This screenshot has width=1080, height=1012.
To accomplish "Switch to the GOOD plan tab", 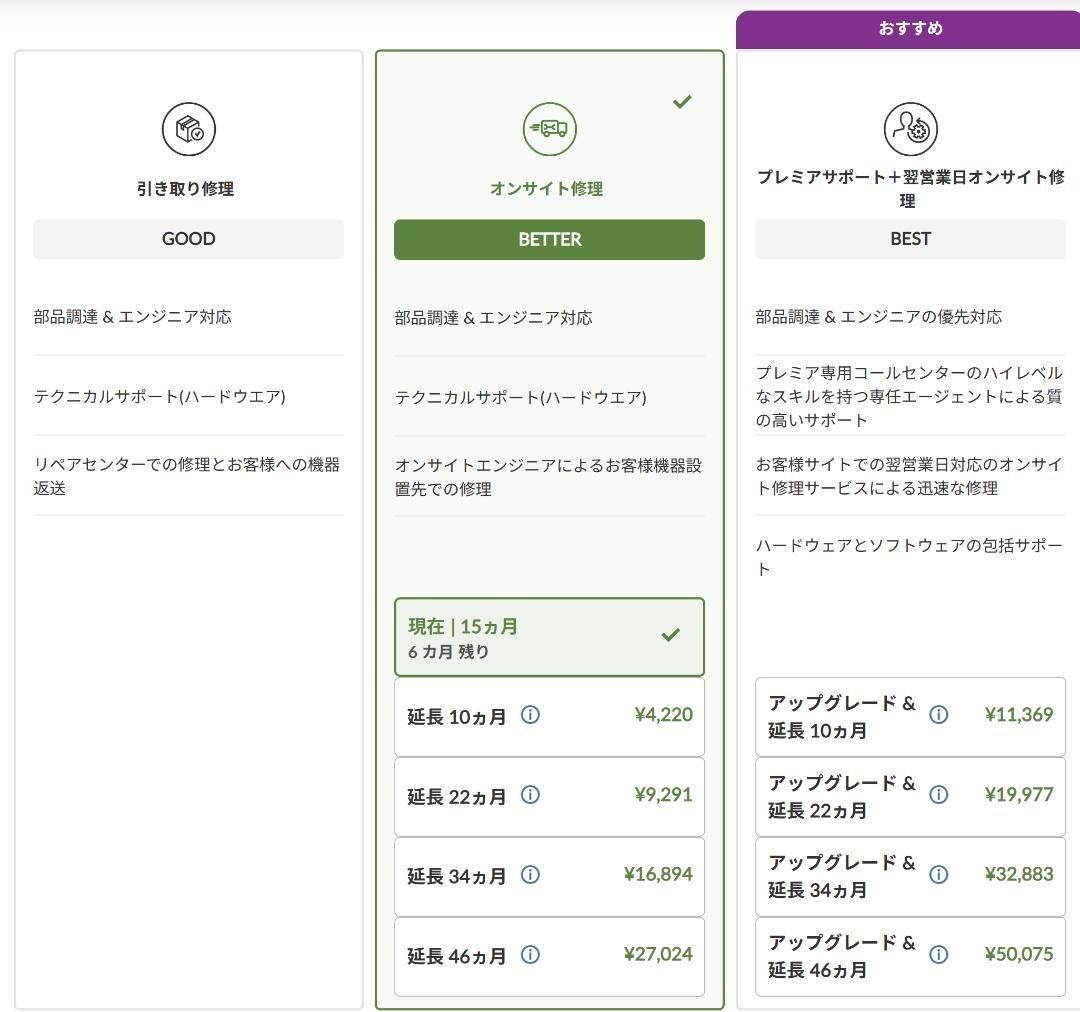I will coord(188,239).
